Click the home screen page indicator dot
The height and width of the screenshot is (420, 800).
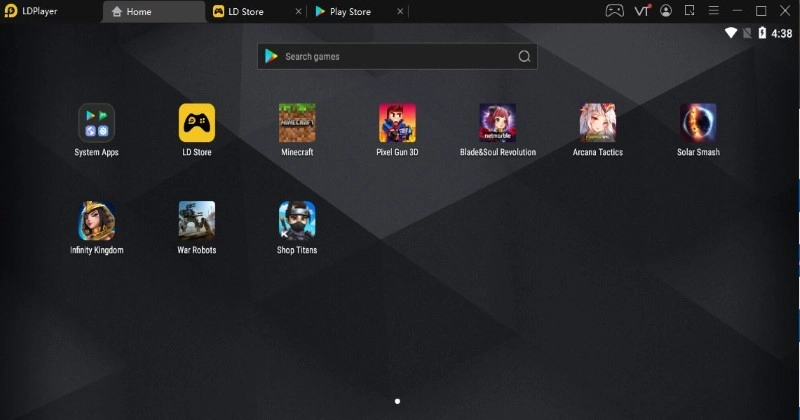[397, 401]
